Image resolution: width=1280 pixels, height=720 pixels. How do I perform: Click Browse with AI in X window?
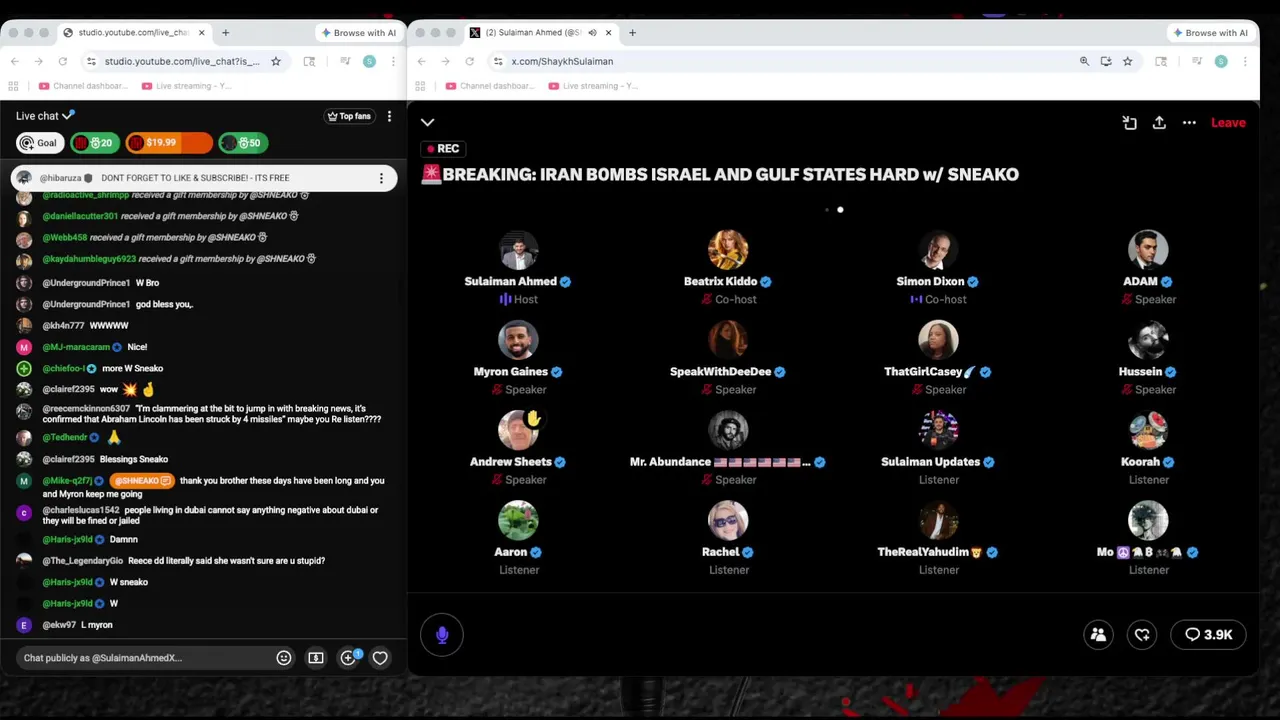[1210, 33]
